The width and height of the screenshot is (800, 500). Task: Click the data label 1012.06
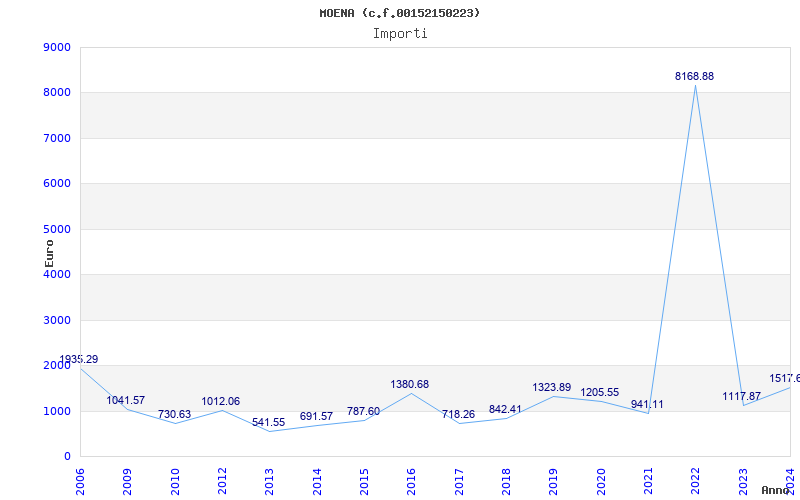point(220,402)
